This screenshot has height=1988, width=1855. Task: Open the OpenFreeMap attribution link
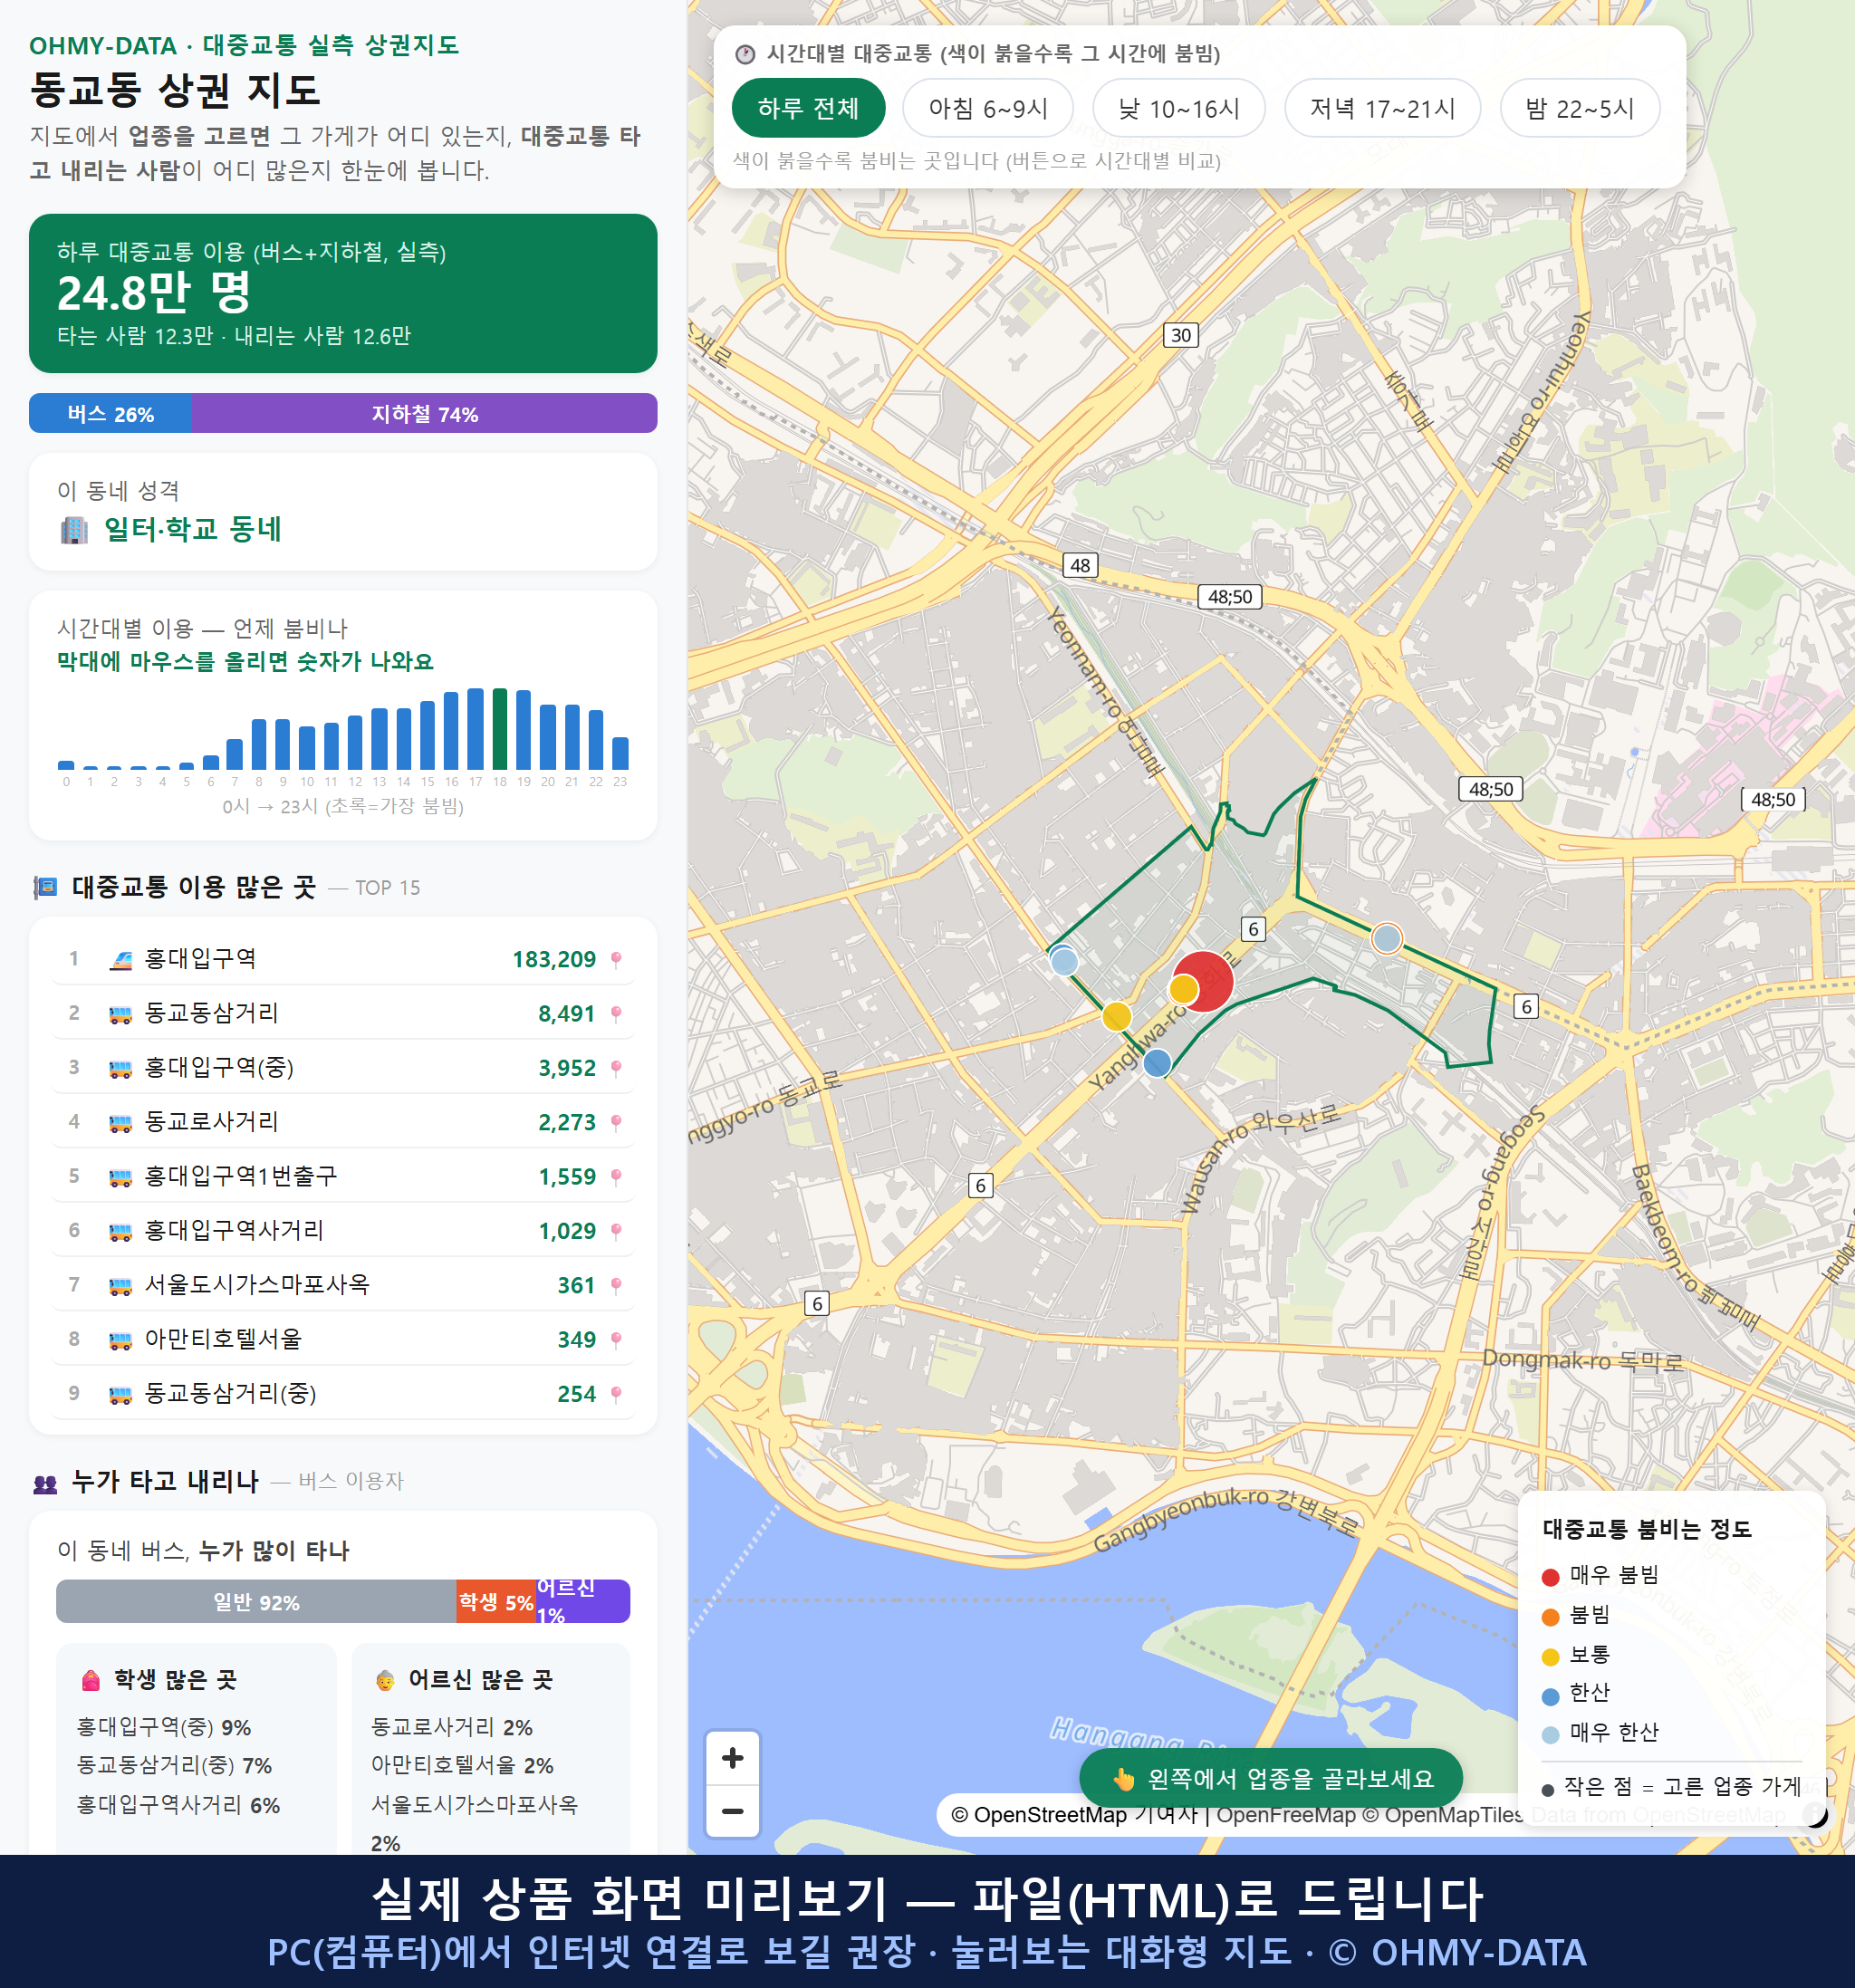click(x=1286, y=1815)
